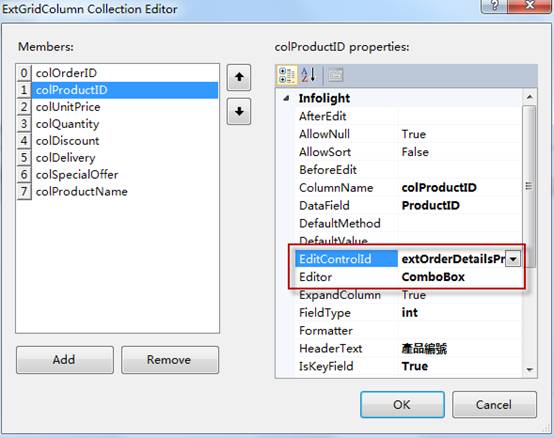Switch property grid to Categorized view
554x438 pixels.
(x=287, y=75)
